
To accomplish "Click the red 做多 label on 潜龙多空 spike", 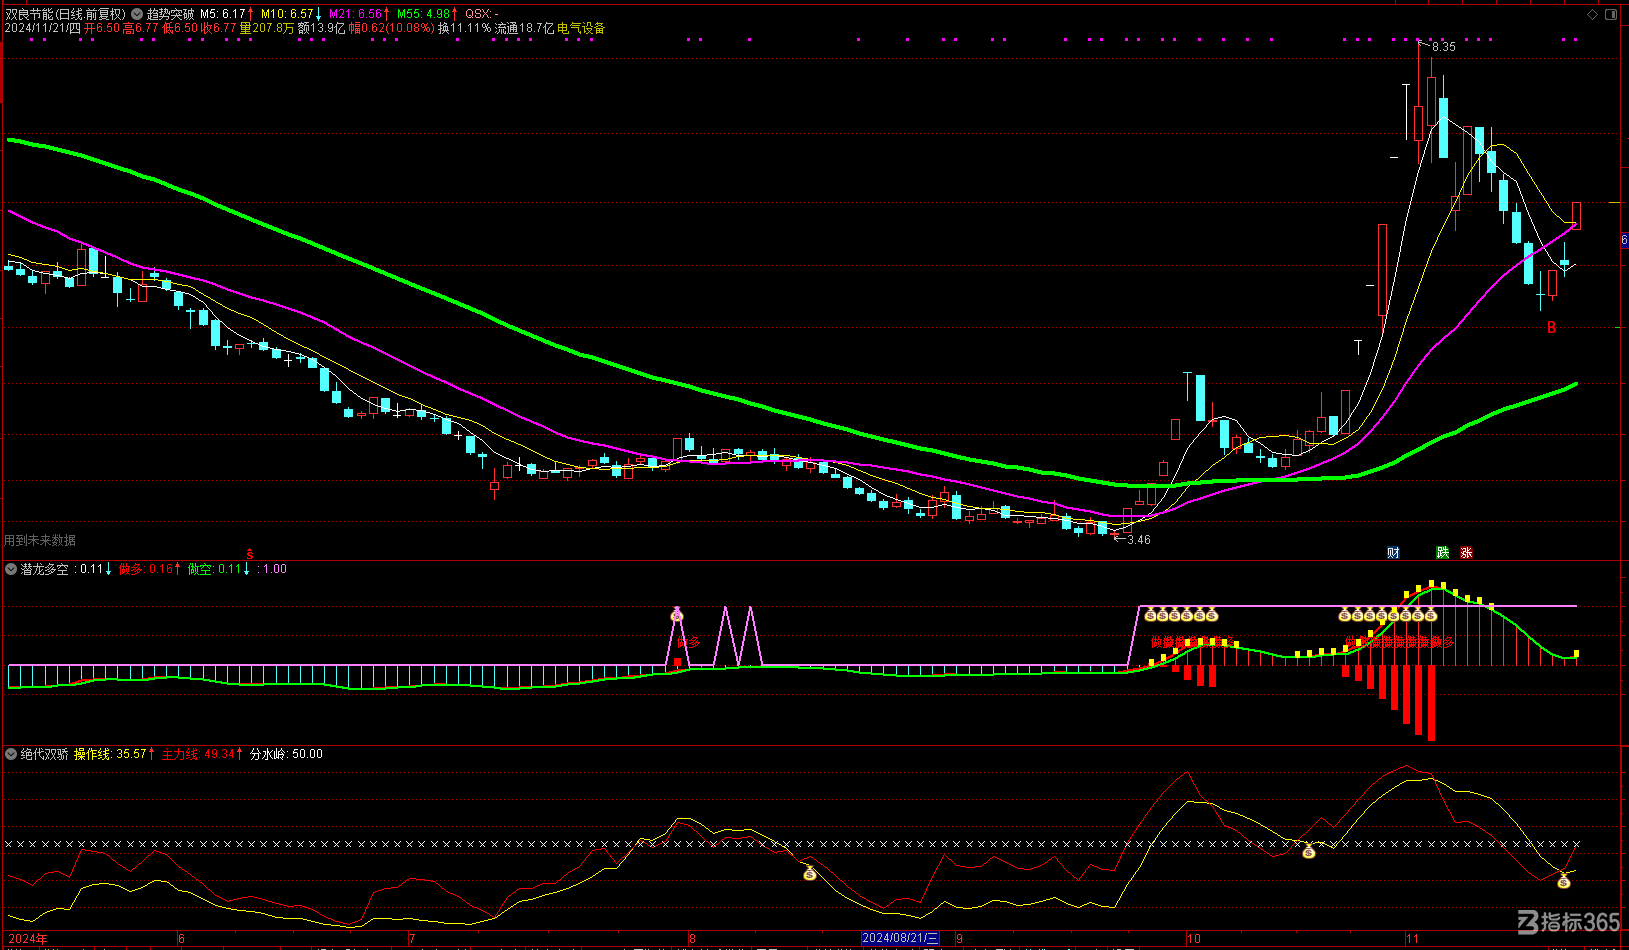I will click(x=689, y=642).
